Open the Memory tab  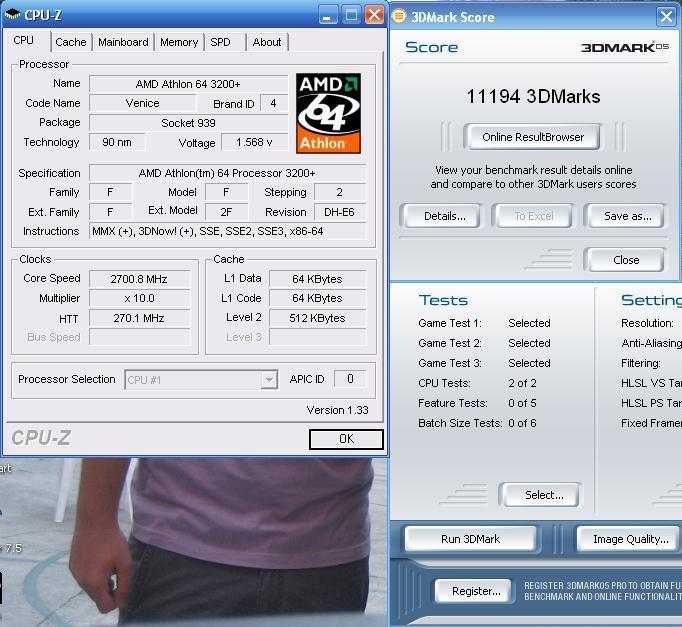point(179,42)
